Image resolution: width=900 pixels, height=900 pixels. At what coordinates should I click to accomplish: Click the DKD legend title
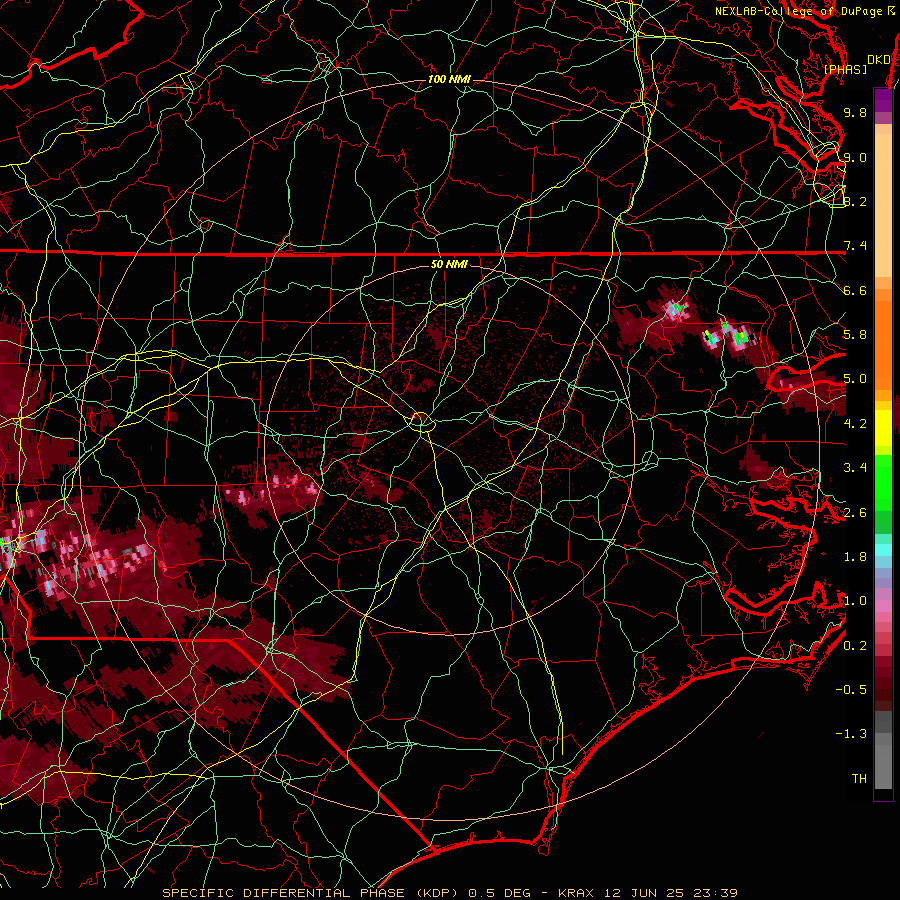878,60
